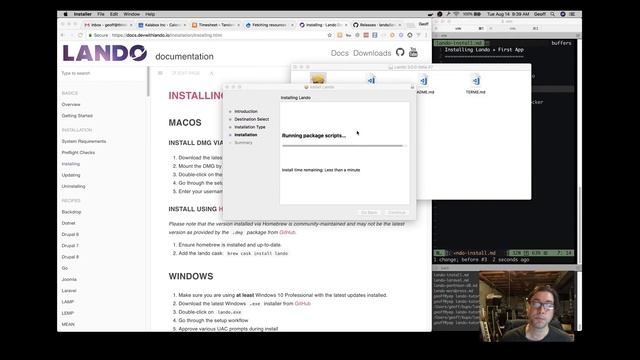Open Spotlight search in menu bar
The width and height of the screenshot is (640, 360).
[553, 14]
